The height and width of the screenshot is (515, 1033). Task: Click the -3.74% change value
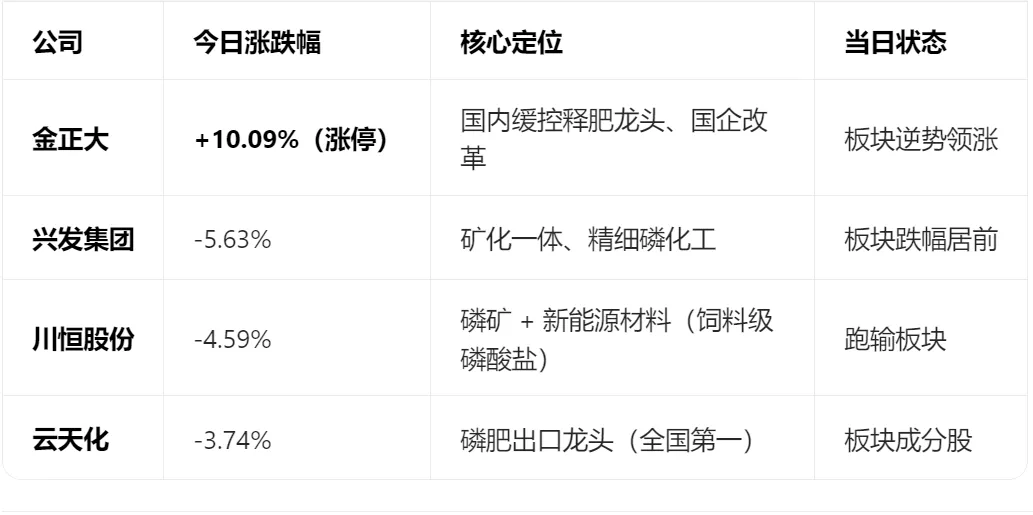tap(233, 440)
